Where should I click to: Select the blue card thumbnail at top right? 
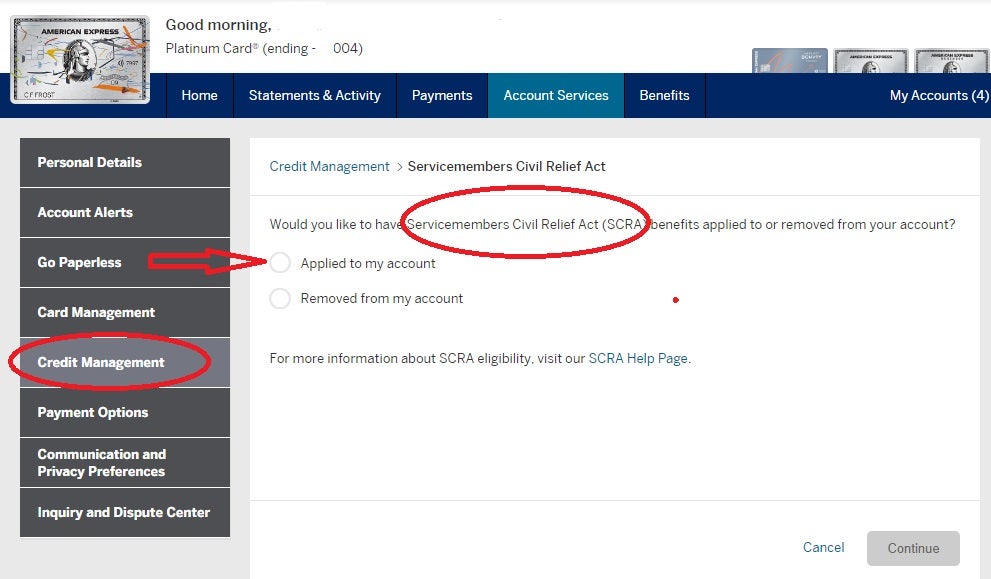click(789, 61)
